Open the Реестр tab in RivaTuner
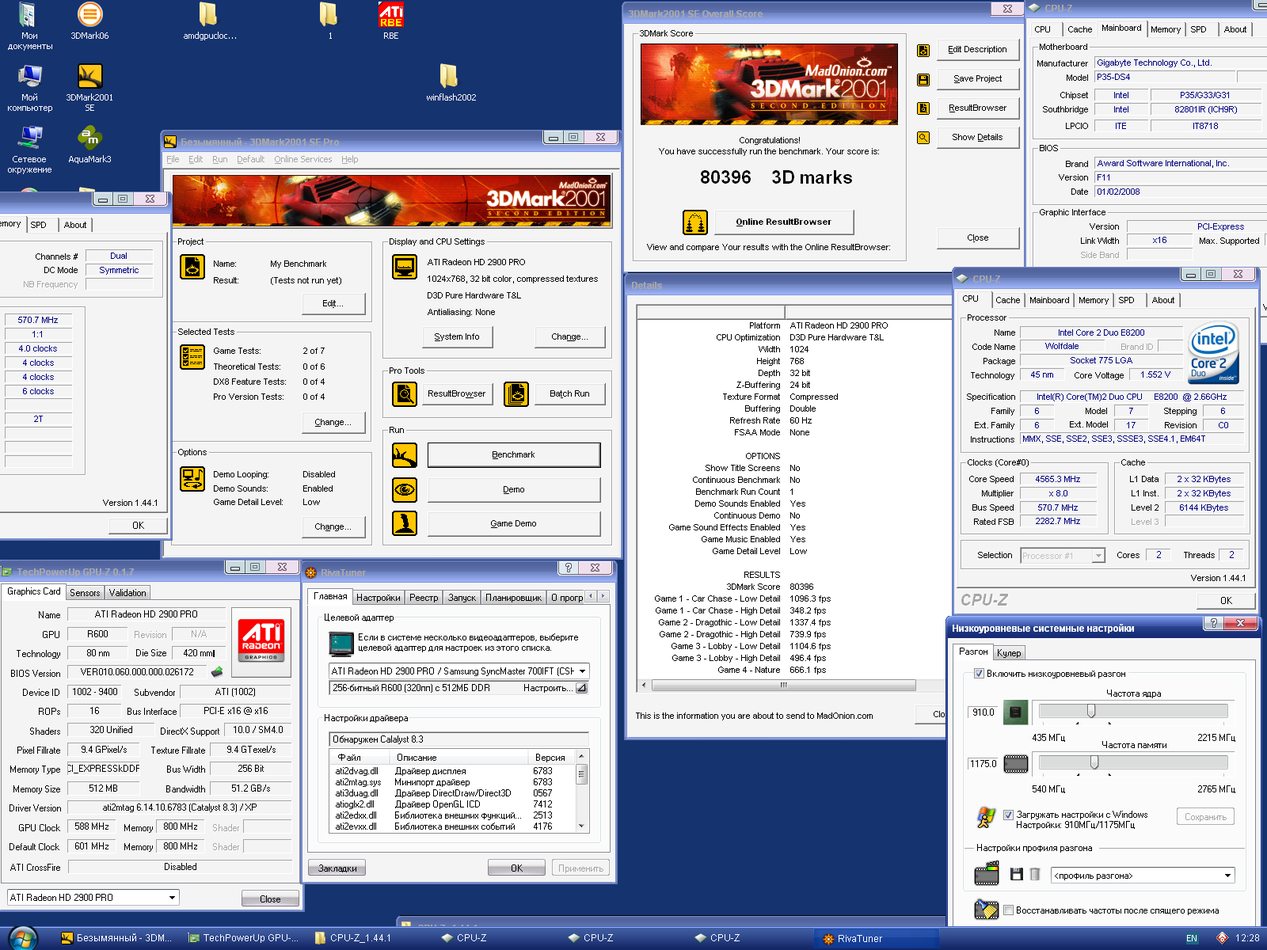The height and width of the screenshot is (950, 1267). pos(424,598)
